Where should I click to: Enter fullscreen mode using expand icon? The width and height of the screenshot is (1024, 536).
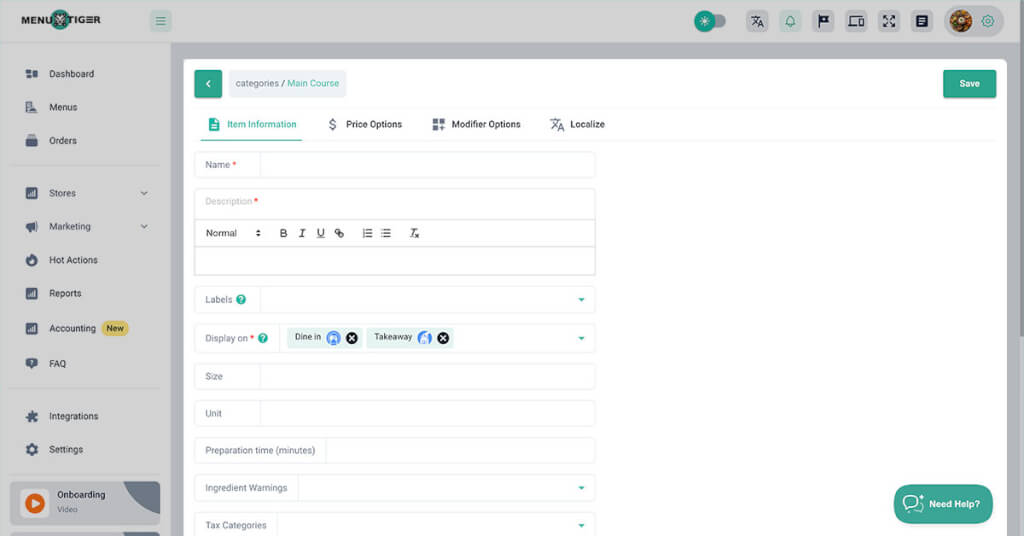click(x=888, y=21)
